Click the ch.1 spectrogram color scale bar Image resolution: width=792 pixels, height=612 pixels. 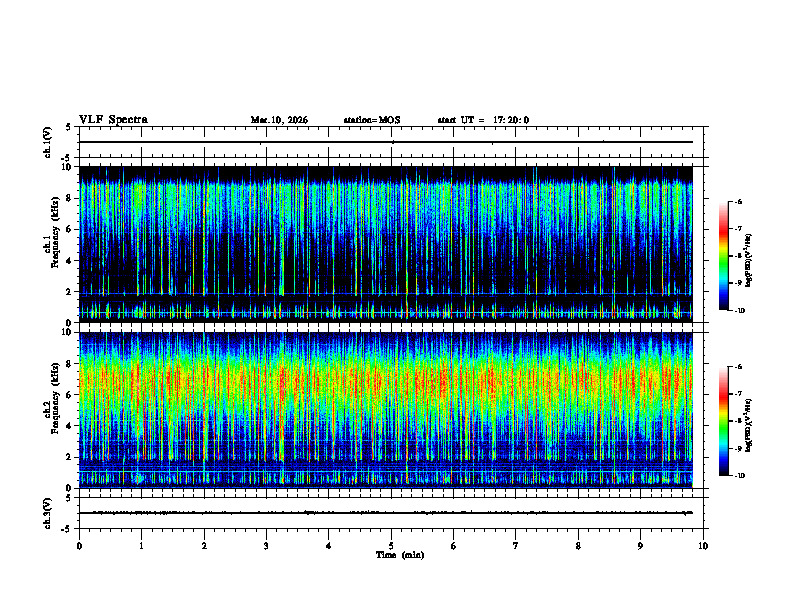[x=724, y=256]
